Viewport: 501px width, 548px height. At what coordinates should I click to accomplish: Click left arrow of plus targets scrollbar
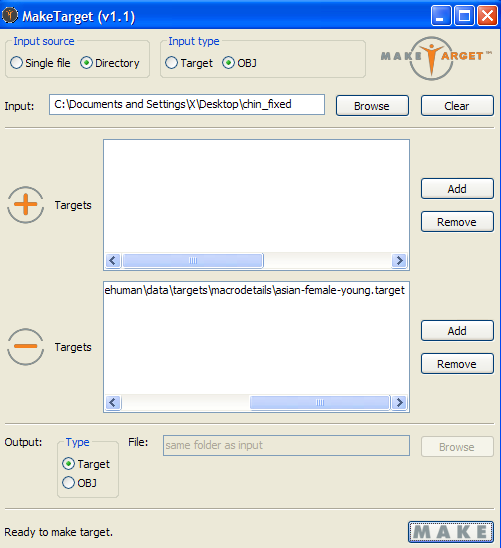tap(113, 261)
